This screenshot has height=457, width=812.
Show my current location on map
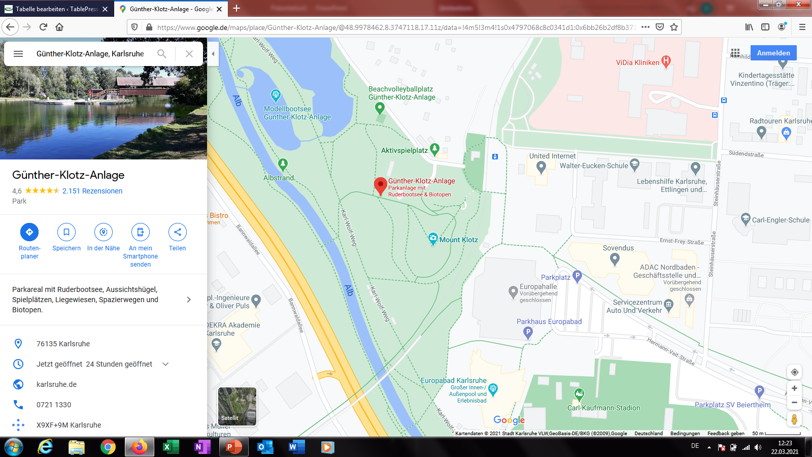[795, 372]
